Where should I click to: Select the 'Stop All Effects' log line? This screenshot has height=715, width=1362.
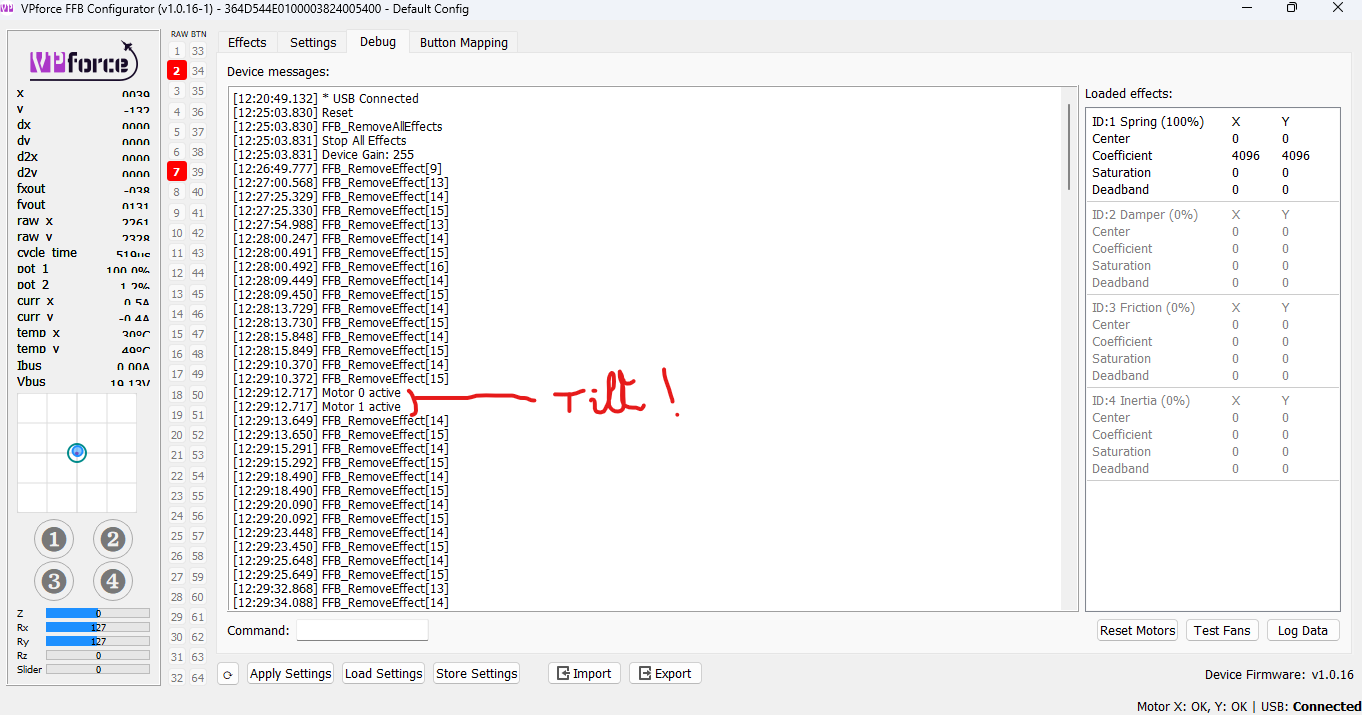click(x=319, y=140)
